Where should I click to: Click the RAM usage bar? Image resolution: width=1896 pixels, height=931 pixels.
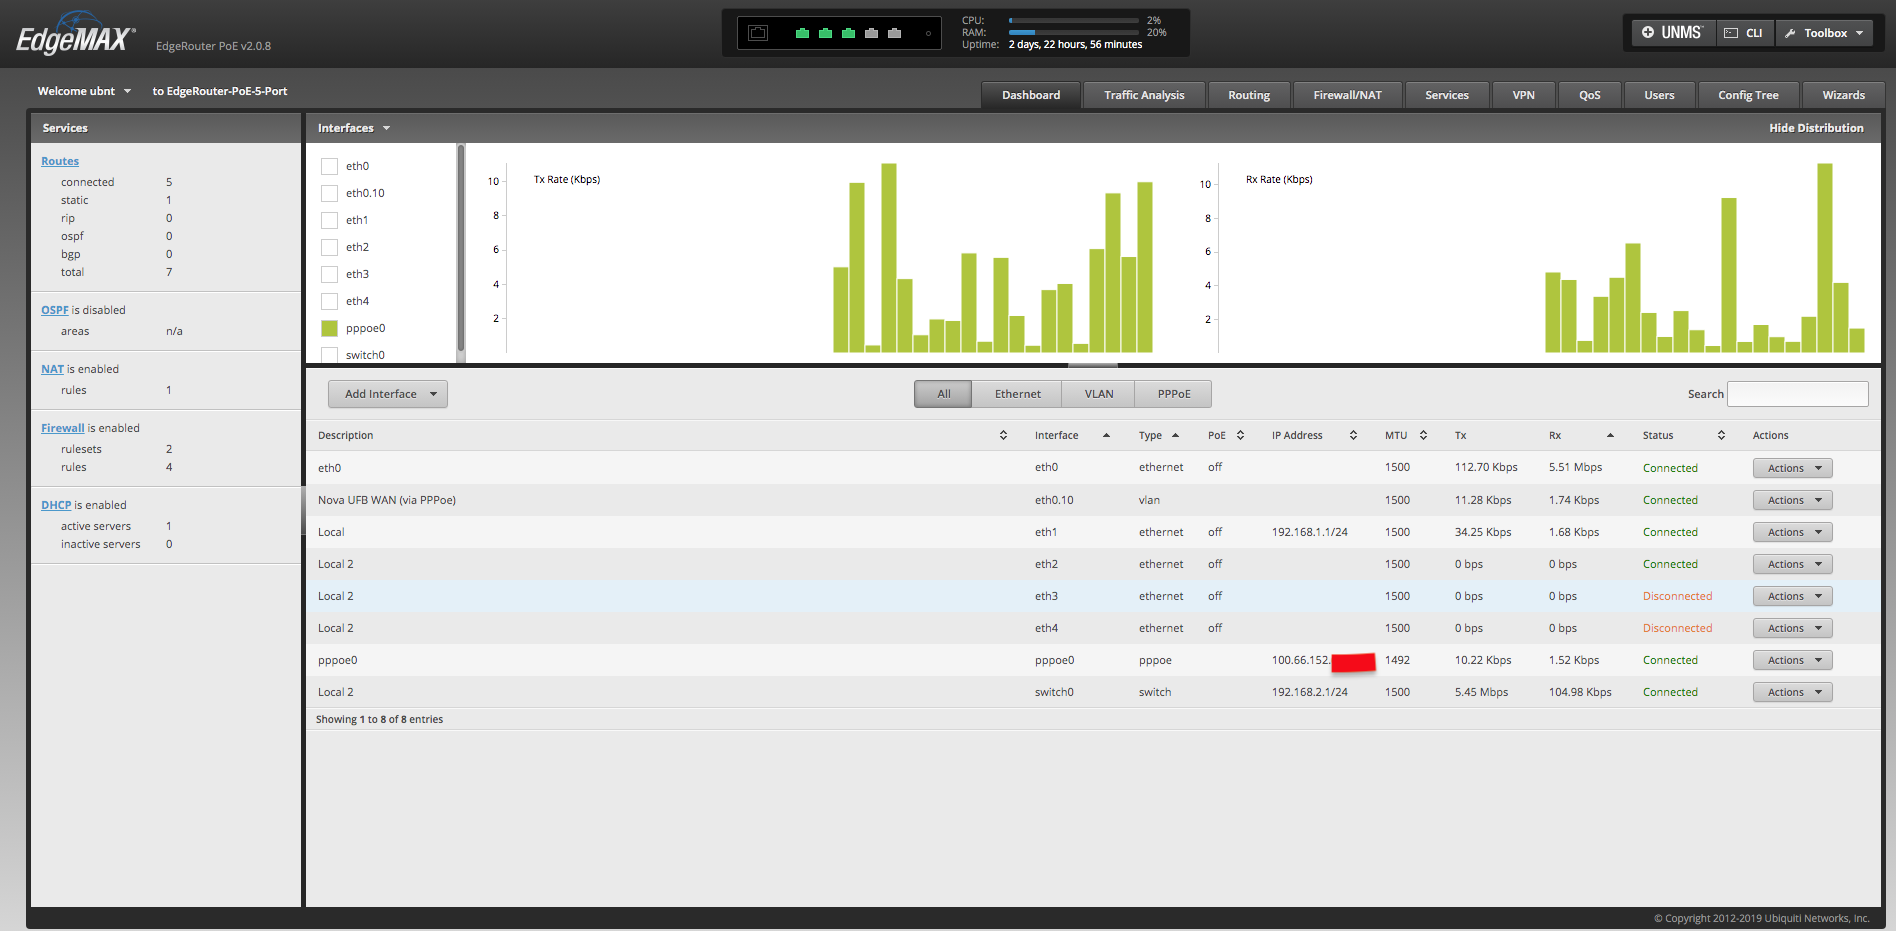pyautogui.click(x=1074, y=32)
